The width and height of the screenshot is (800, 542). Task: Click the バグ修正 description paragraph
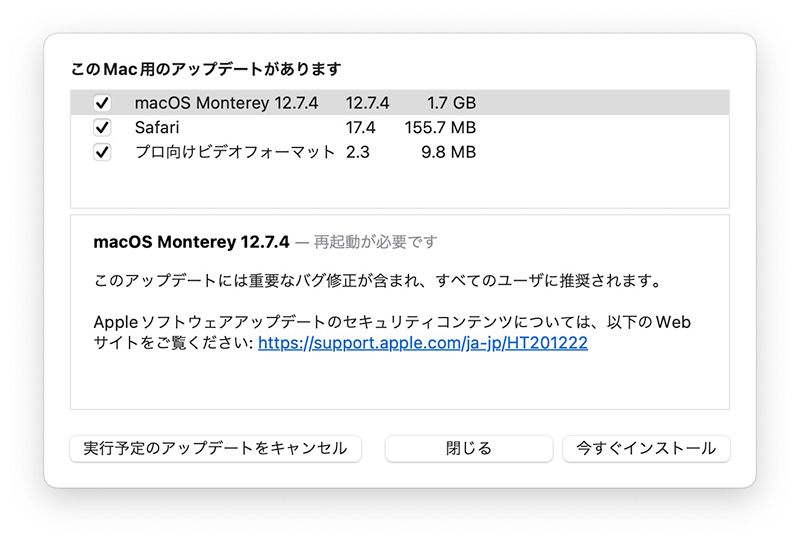(x=378, y=281)
